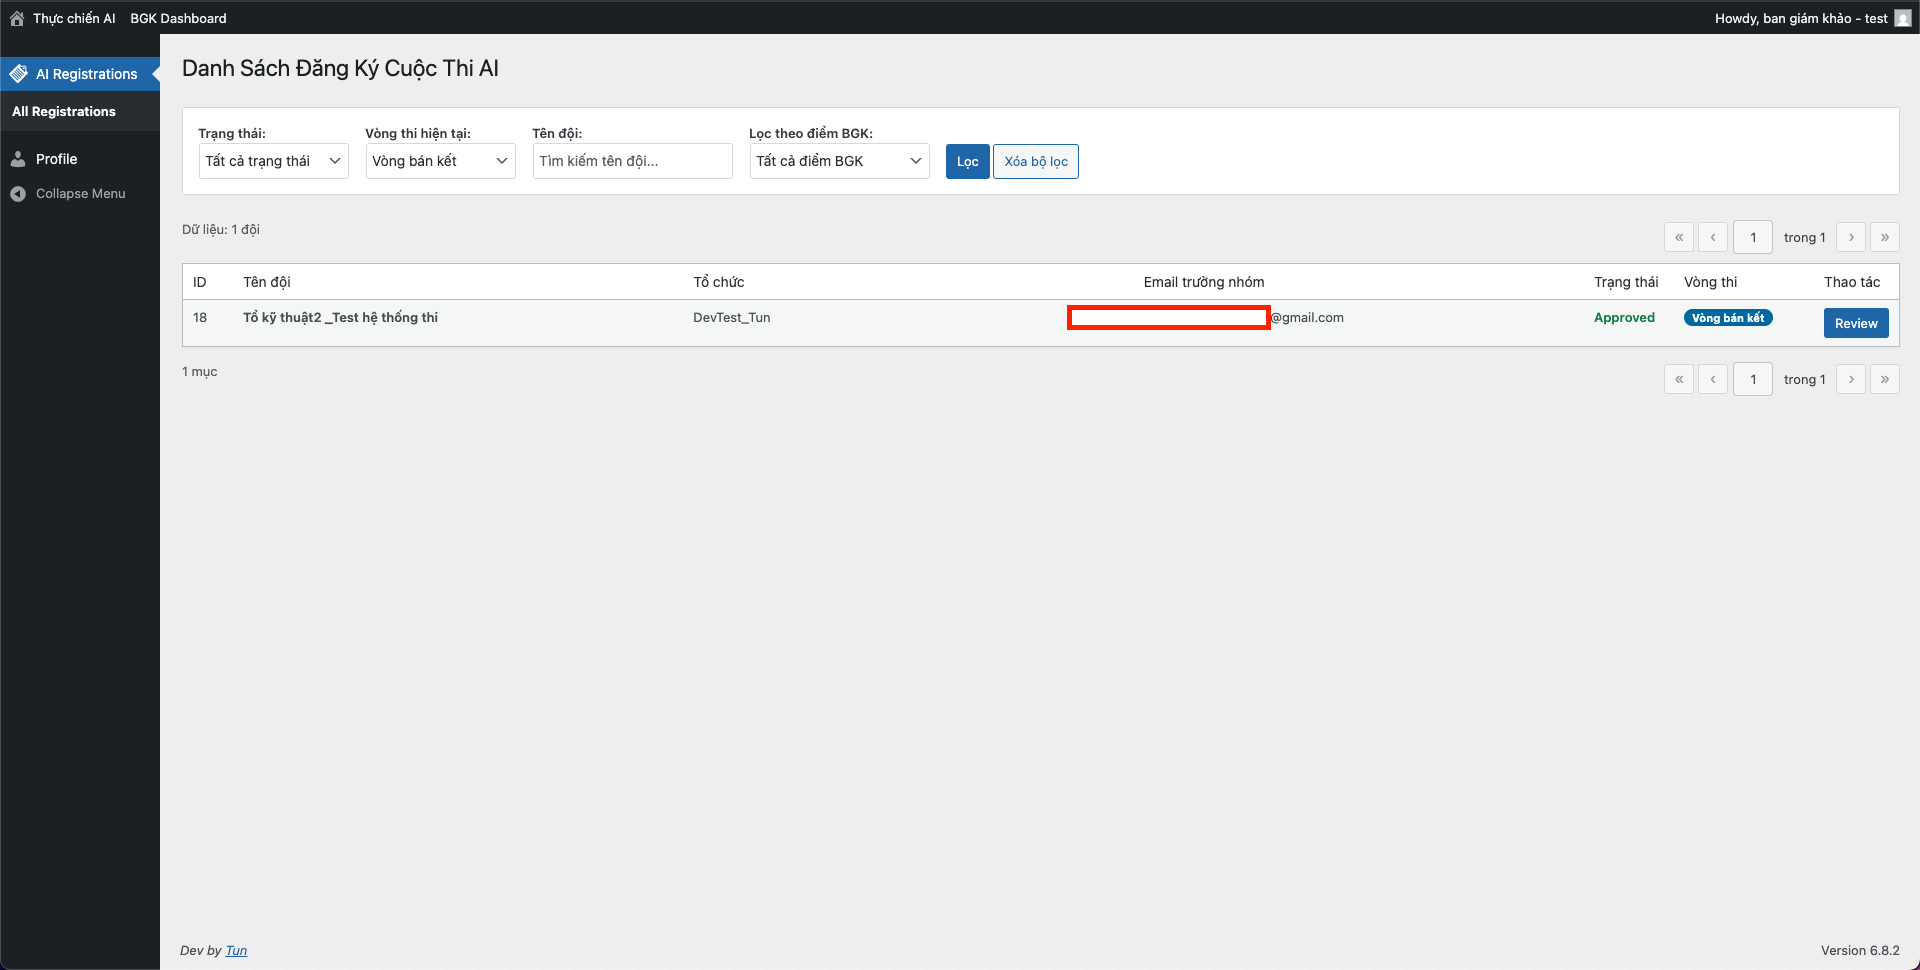Screen dimensions: 1920x970
Task: Open the Profile menu item
Action: [x=56, y=159]
